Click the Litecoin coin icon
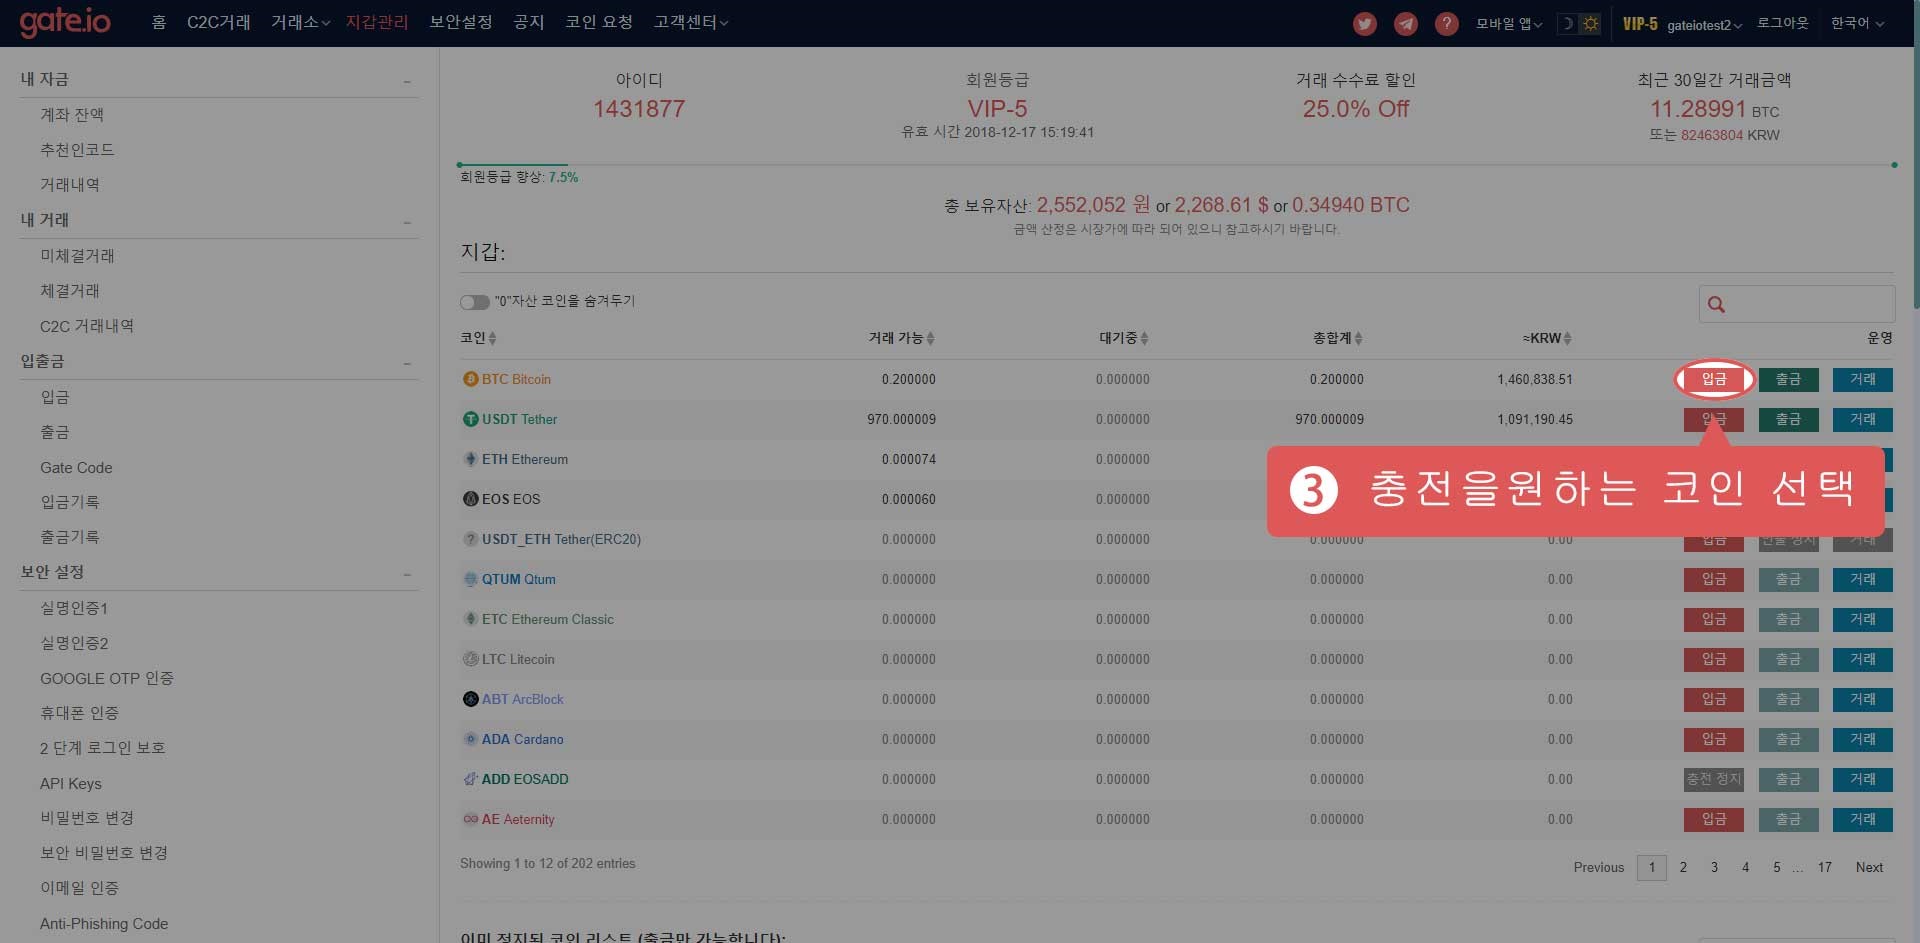Screen dimensions: 1920x943 (470, 659)
